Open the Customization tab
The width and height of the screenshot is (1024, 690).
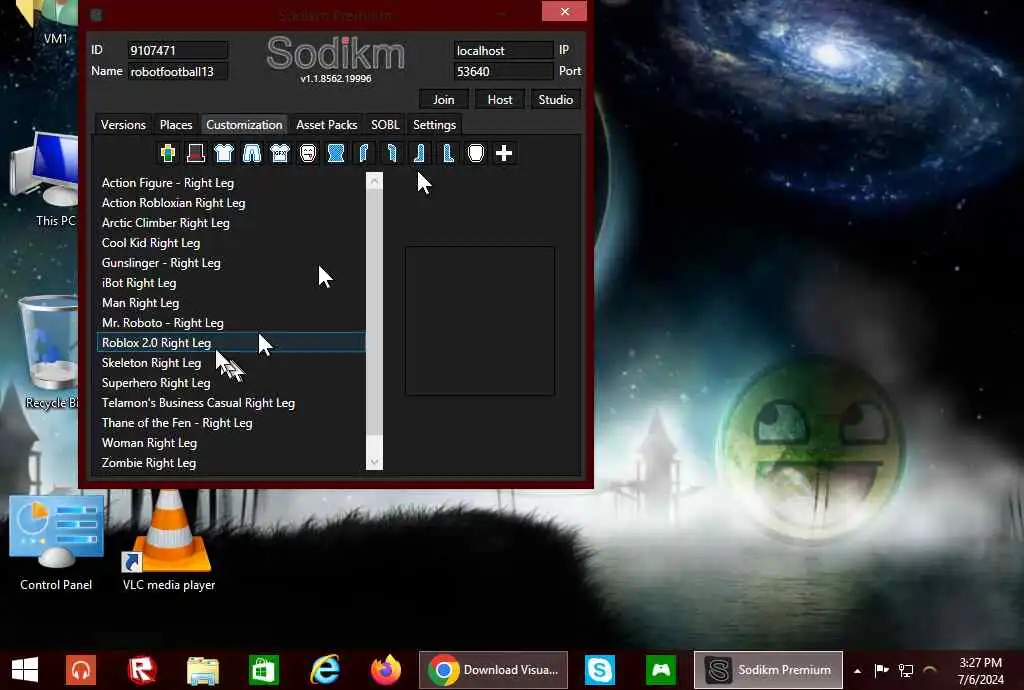click(244, 125)
